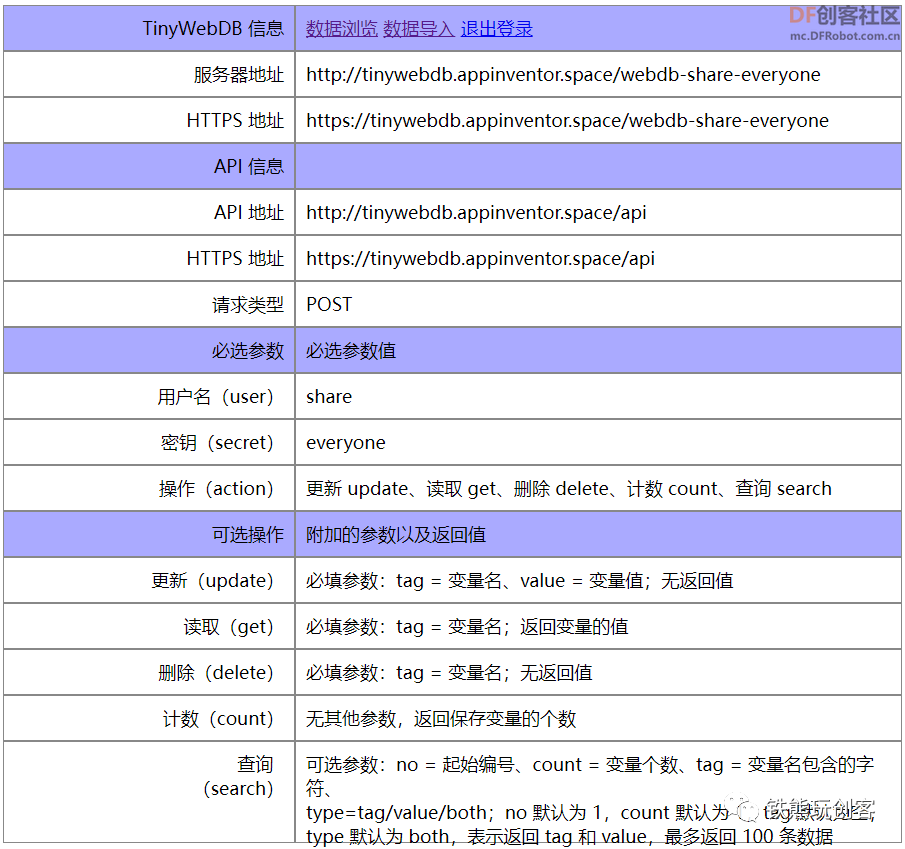Viewport: 905px width, 849px height.
Task: Click the 无其他参数，返回保存变量的个数 text
Action: pos(441,719)
